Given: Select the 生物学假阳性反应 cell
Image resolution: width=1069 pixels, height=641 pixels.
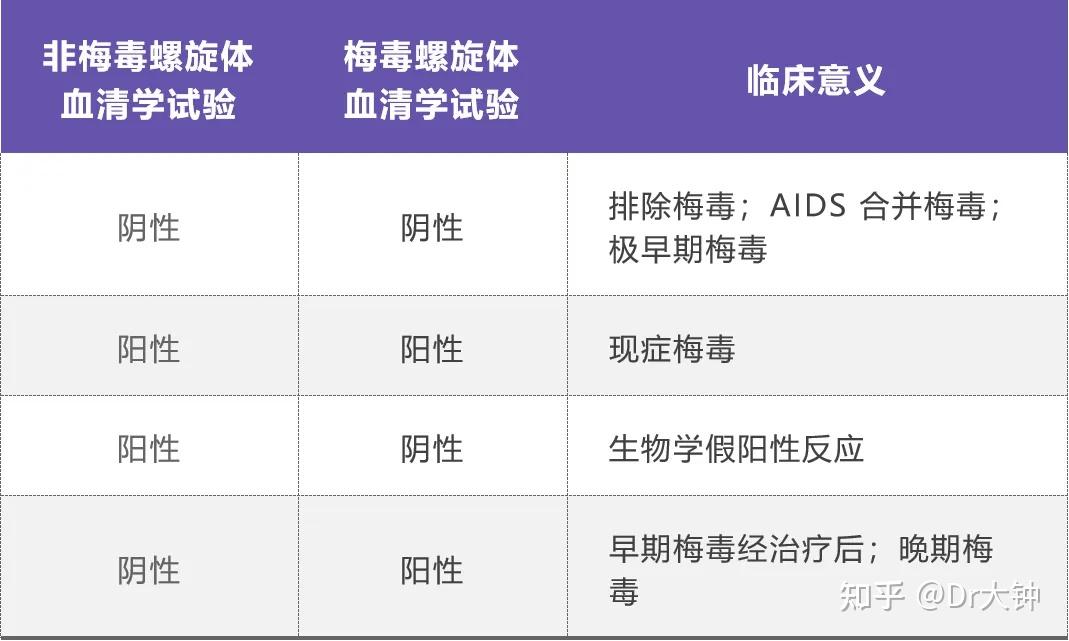Looking at the screenshot, I should click(736, 449).
